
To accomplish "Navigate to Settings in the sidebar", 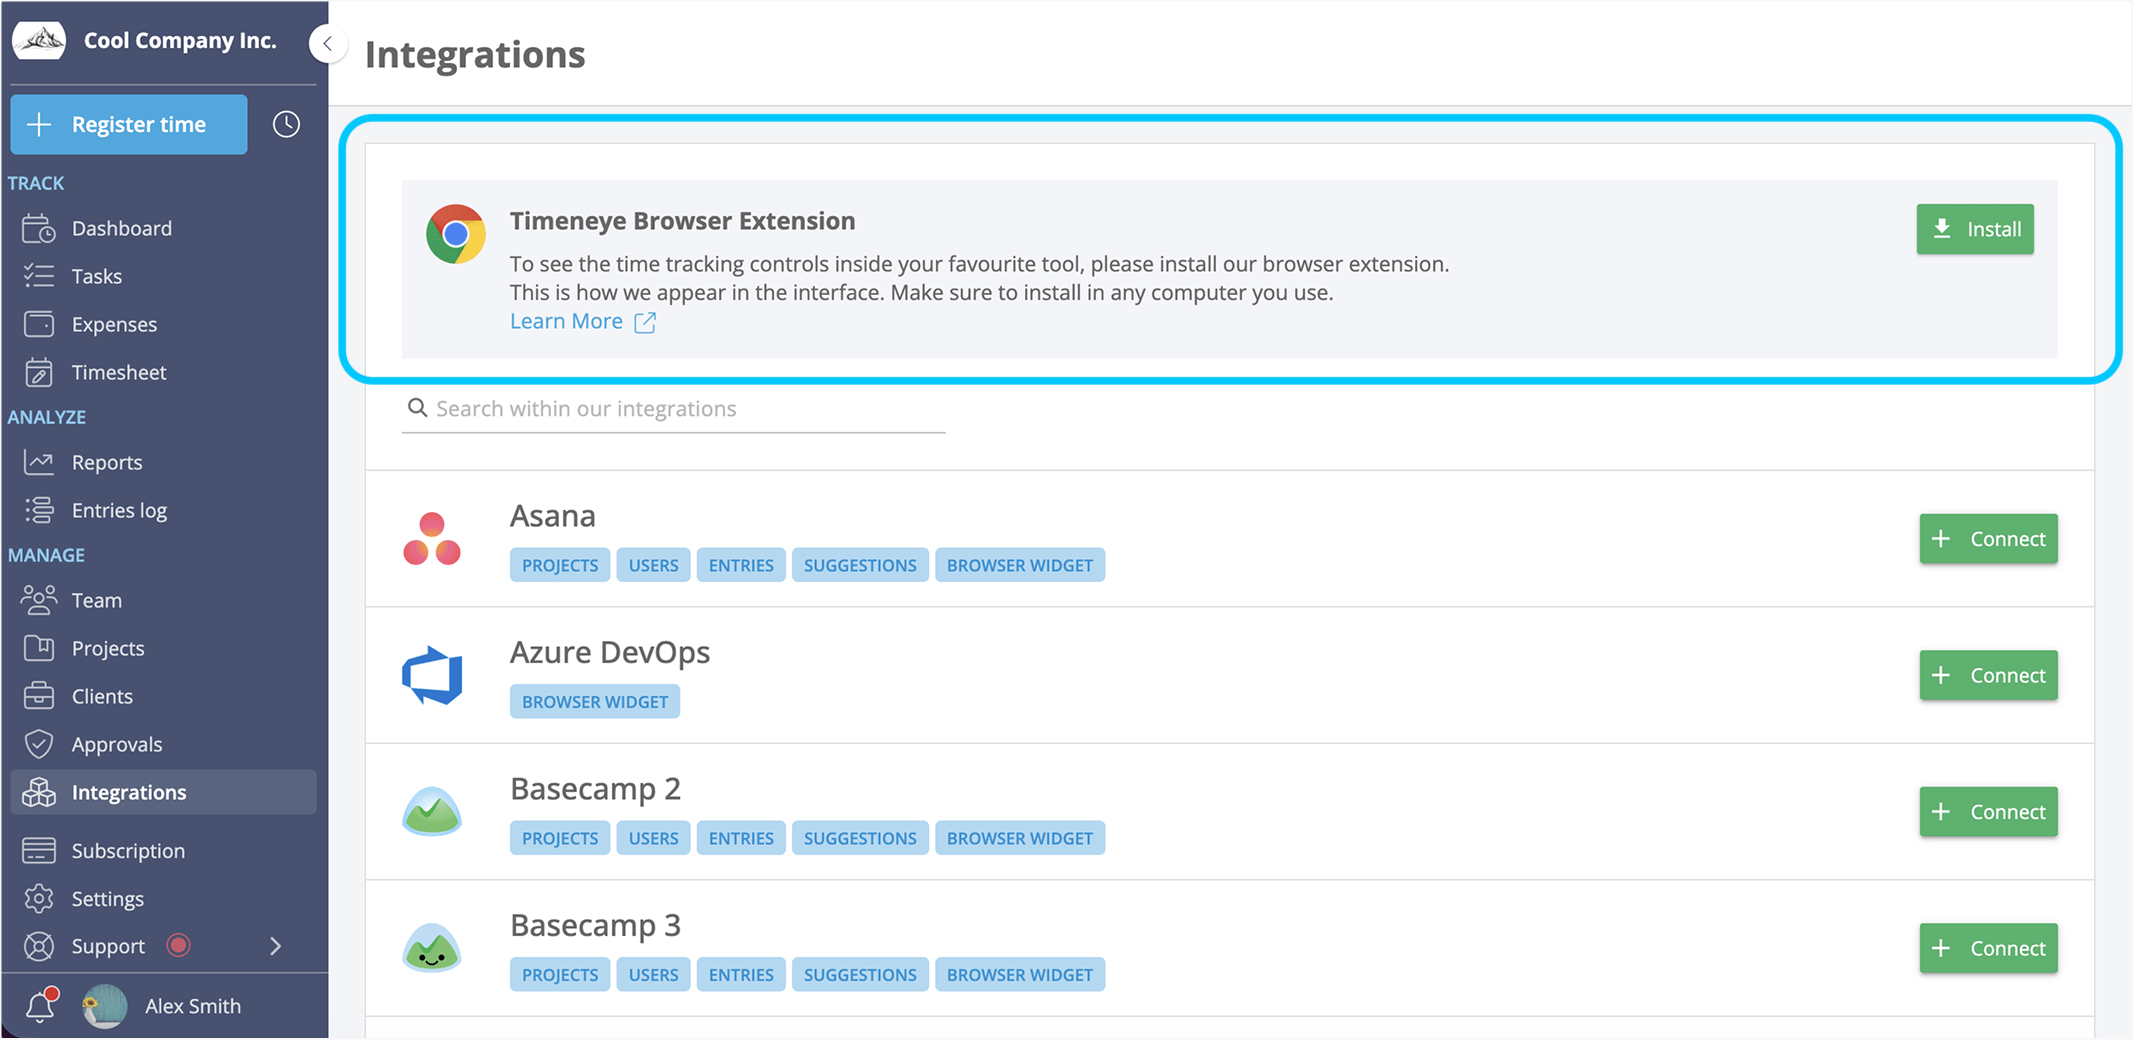I will click(107, 898).
